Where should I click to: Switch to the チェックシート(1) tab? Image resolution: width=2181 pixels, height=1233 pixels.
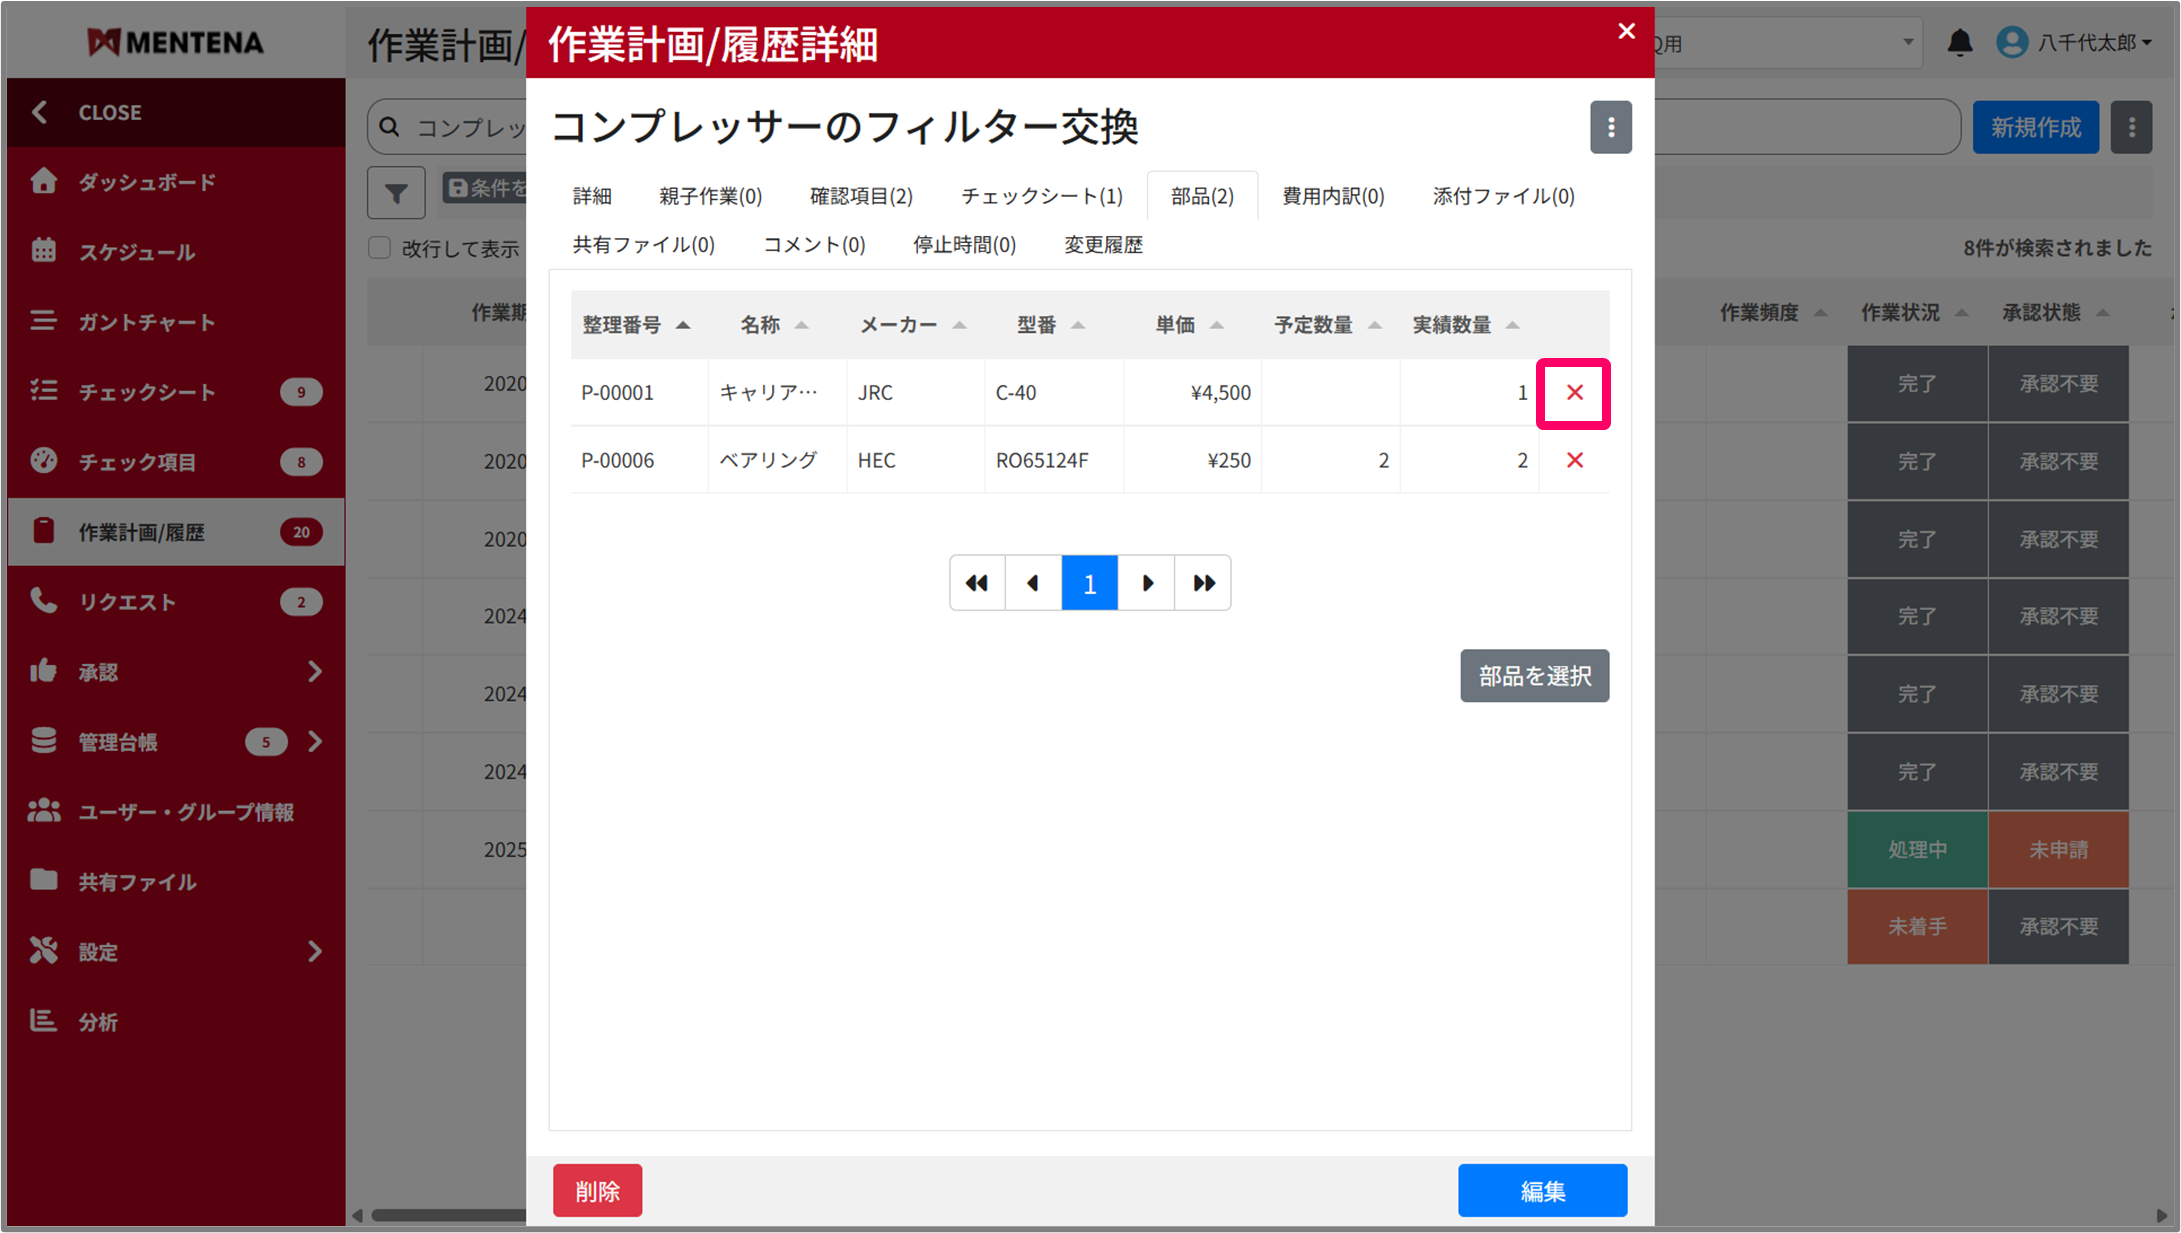coord(1041,196)
